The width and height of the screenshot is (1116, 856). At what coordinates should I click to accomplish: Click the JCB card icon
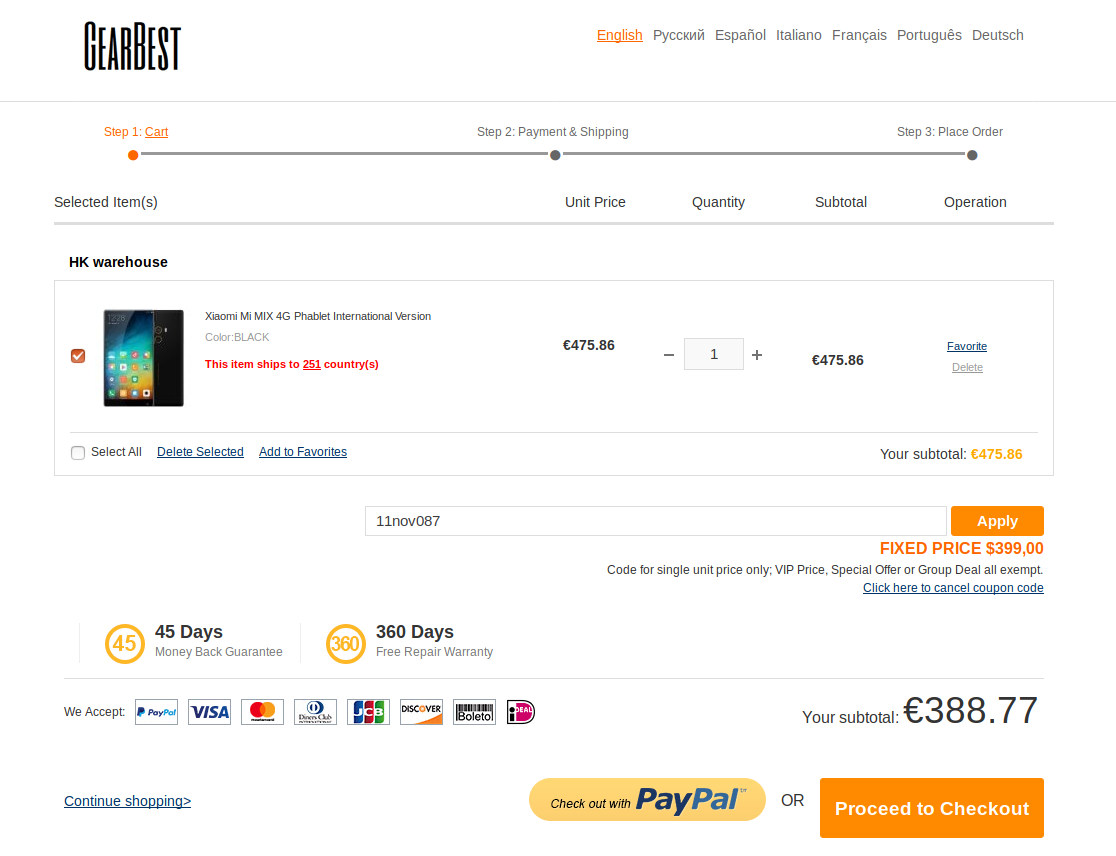pos(369,712)
